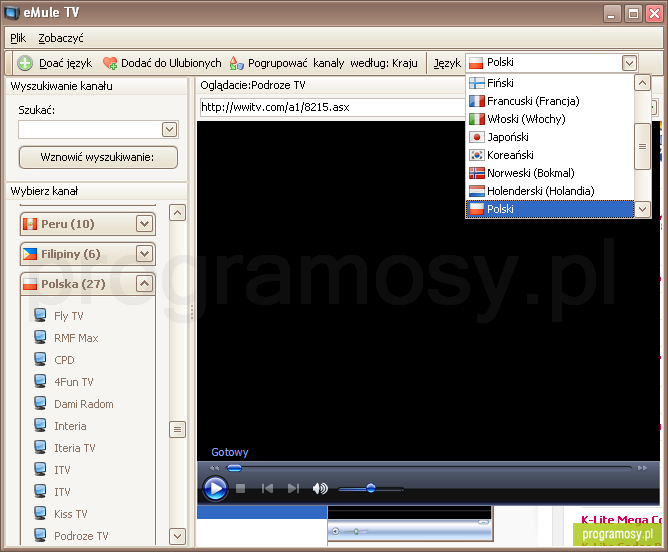Click the rewind arrows on seek bar

coord(215,468)
